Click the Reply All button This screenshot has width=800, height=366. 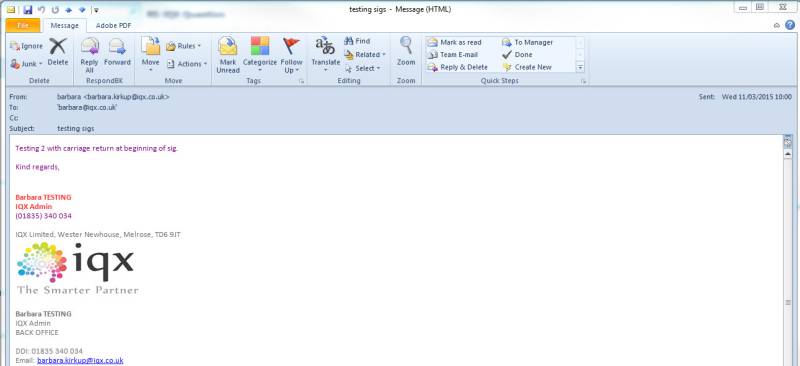pos(90,55)
